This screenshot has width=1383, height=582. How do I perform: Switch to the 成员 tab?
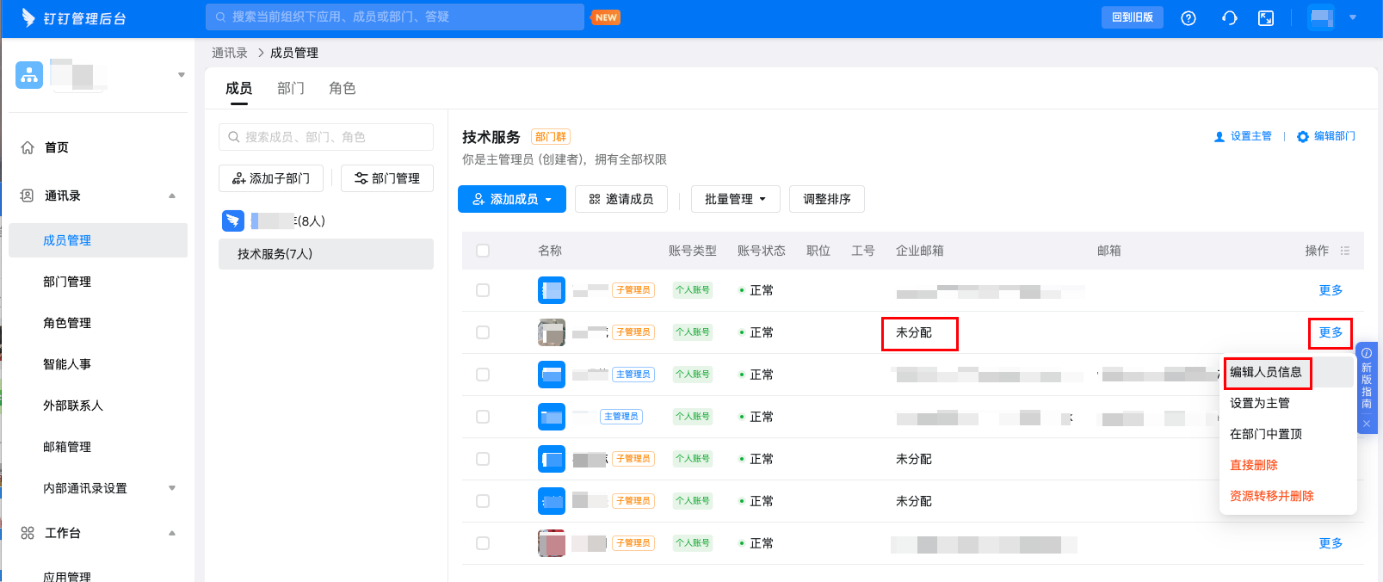(x=238, y=88)
